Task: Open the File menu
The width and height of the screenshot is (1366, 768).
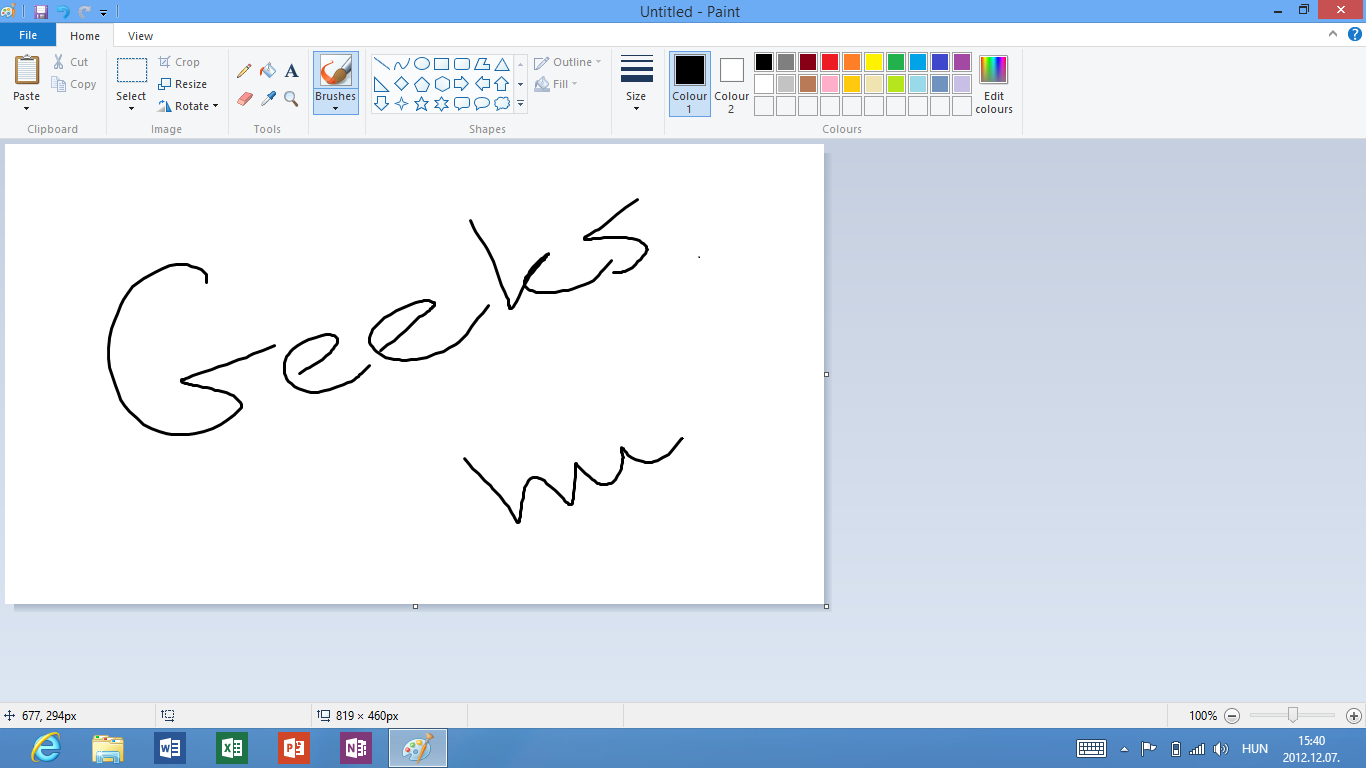Action: pos(28,35)
